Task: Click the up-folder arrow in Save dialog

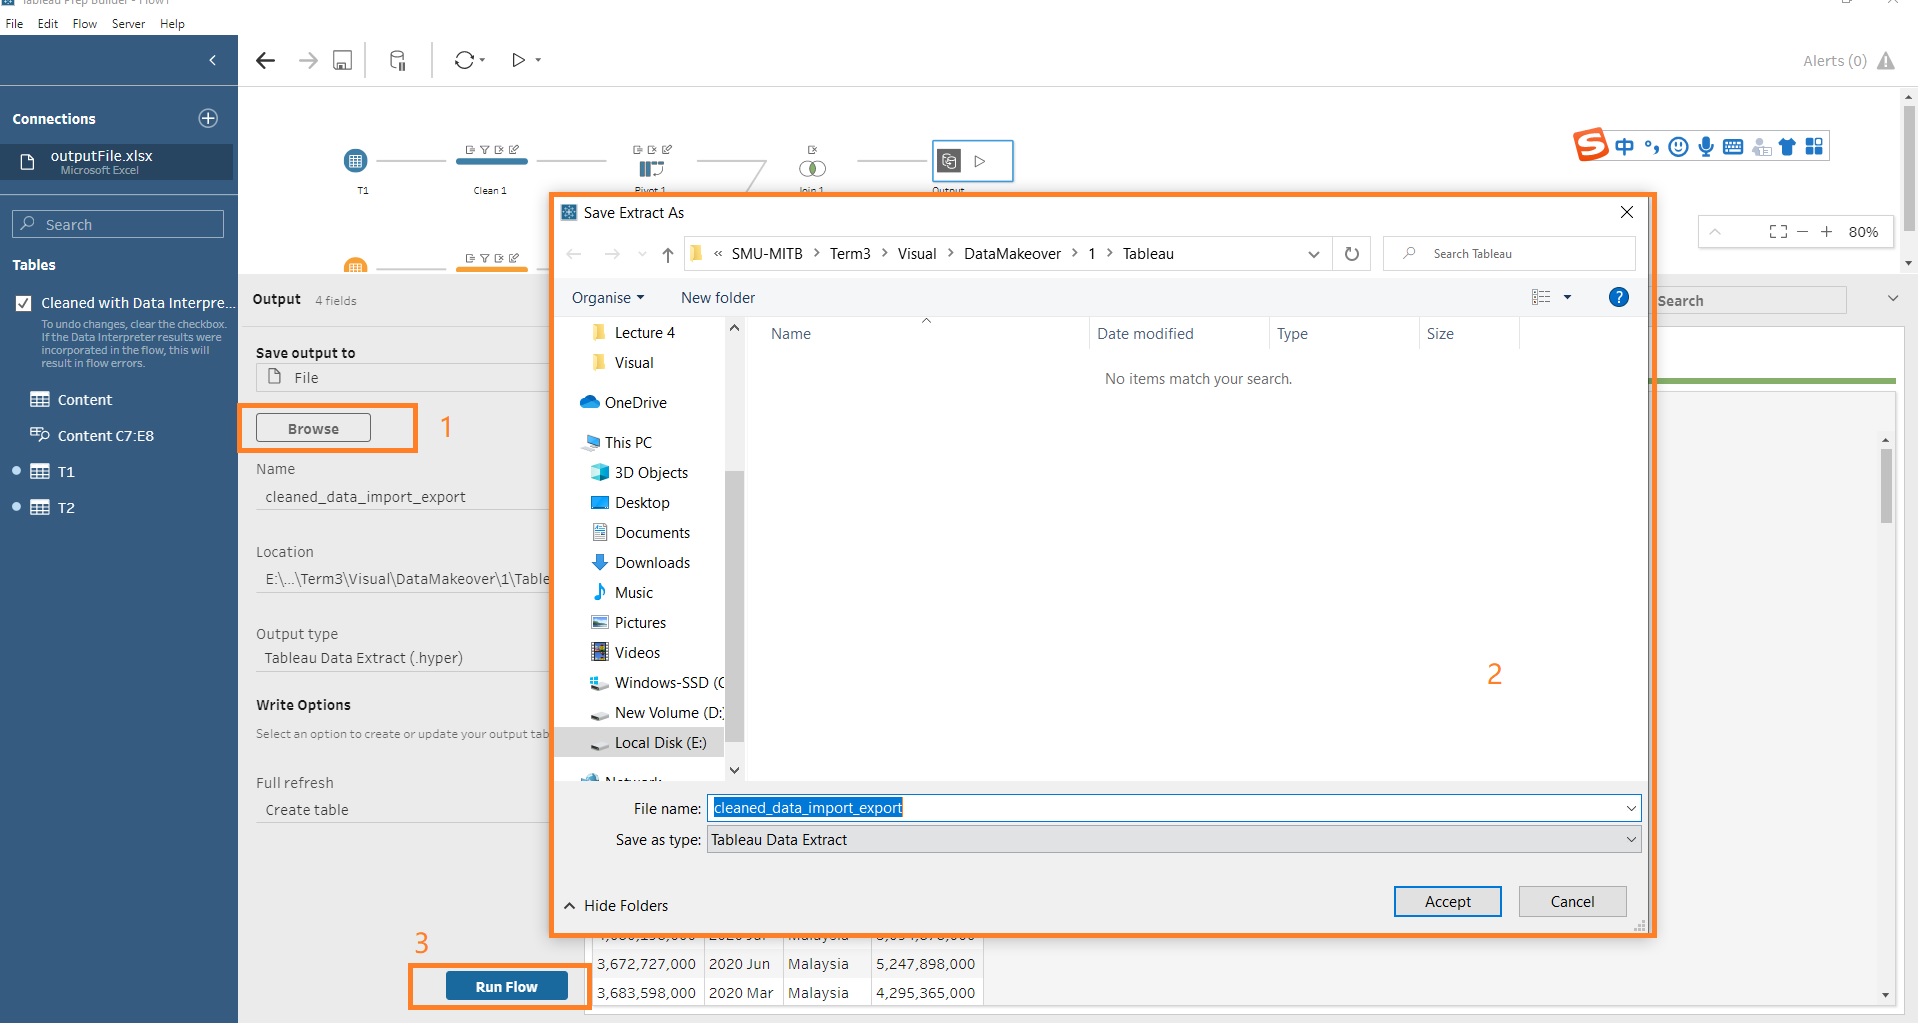Action: tap(668, 254)
